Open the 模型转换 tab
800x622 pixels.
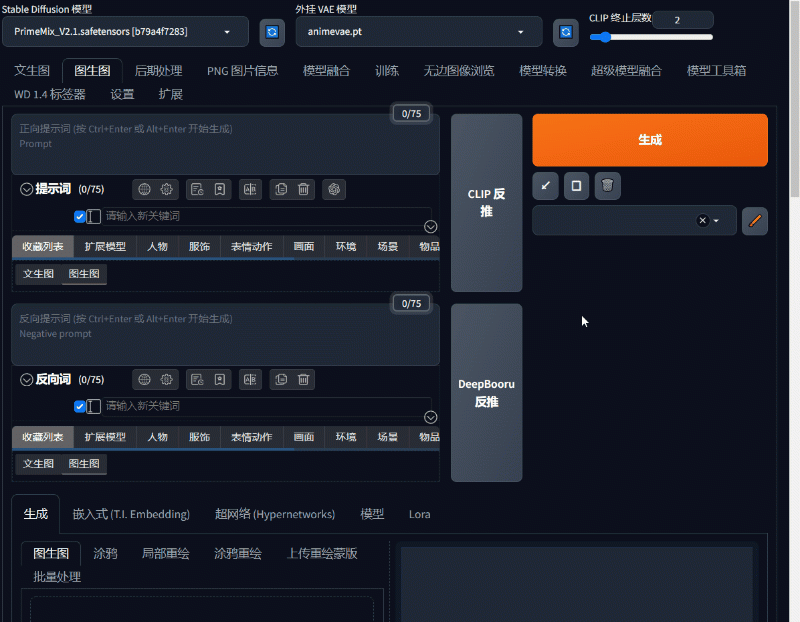click(x=543, y=70)
